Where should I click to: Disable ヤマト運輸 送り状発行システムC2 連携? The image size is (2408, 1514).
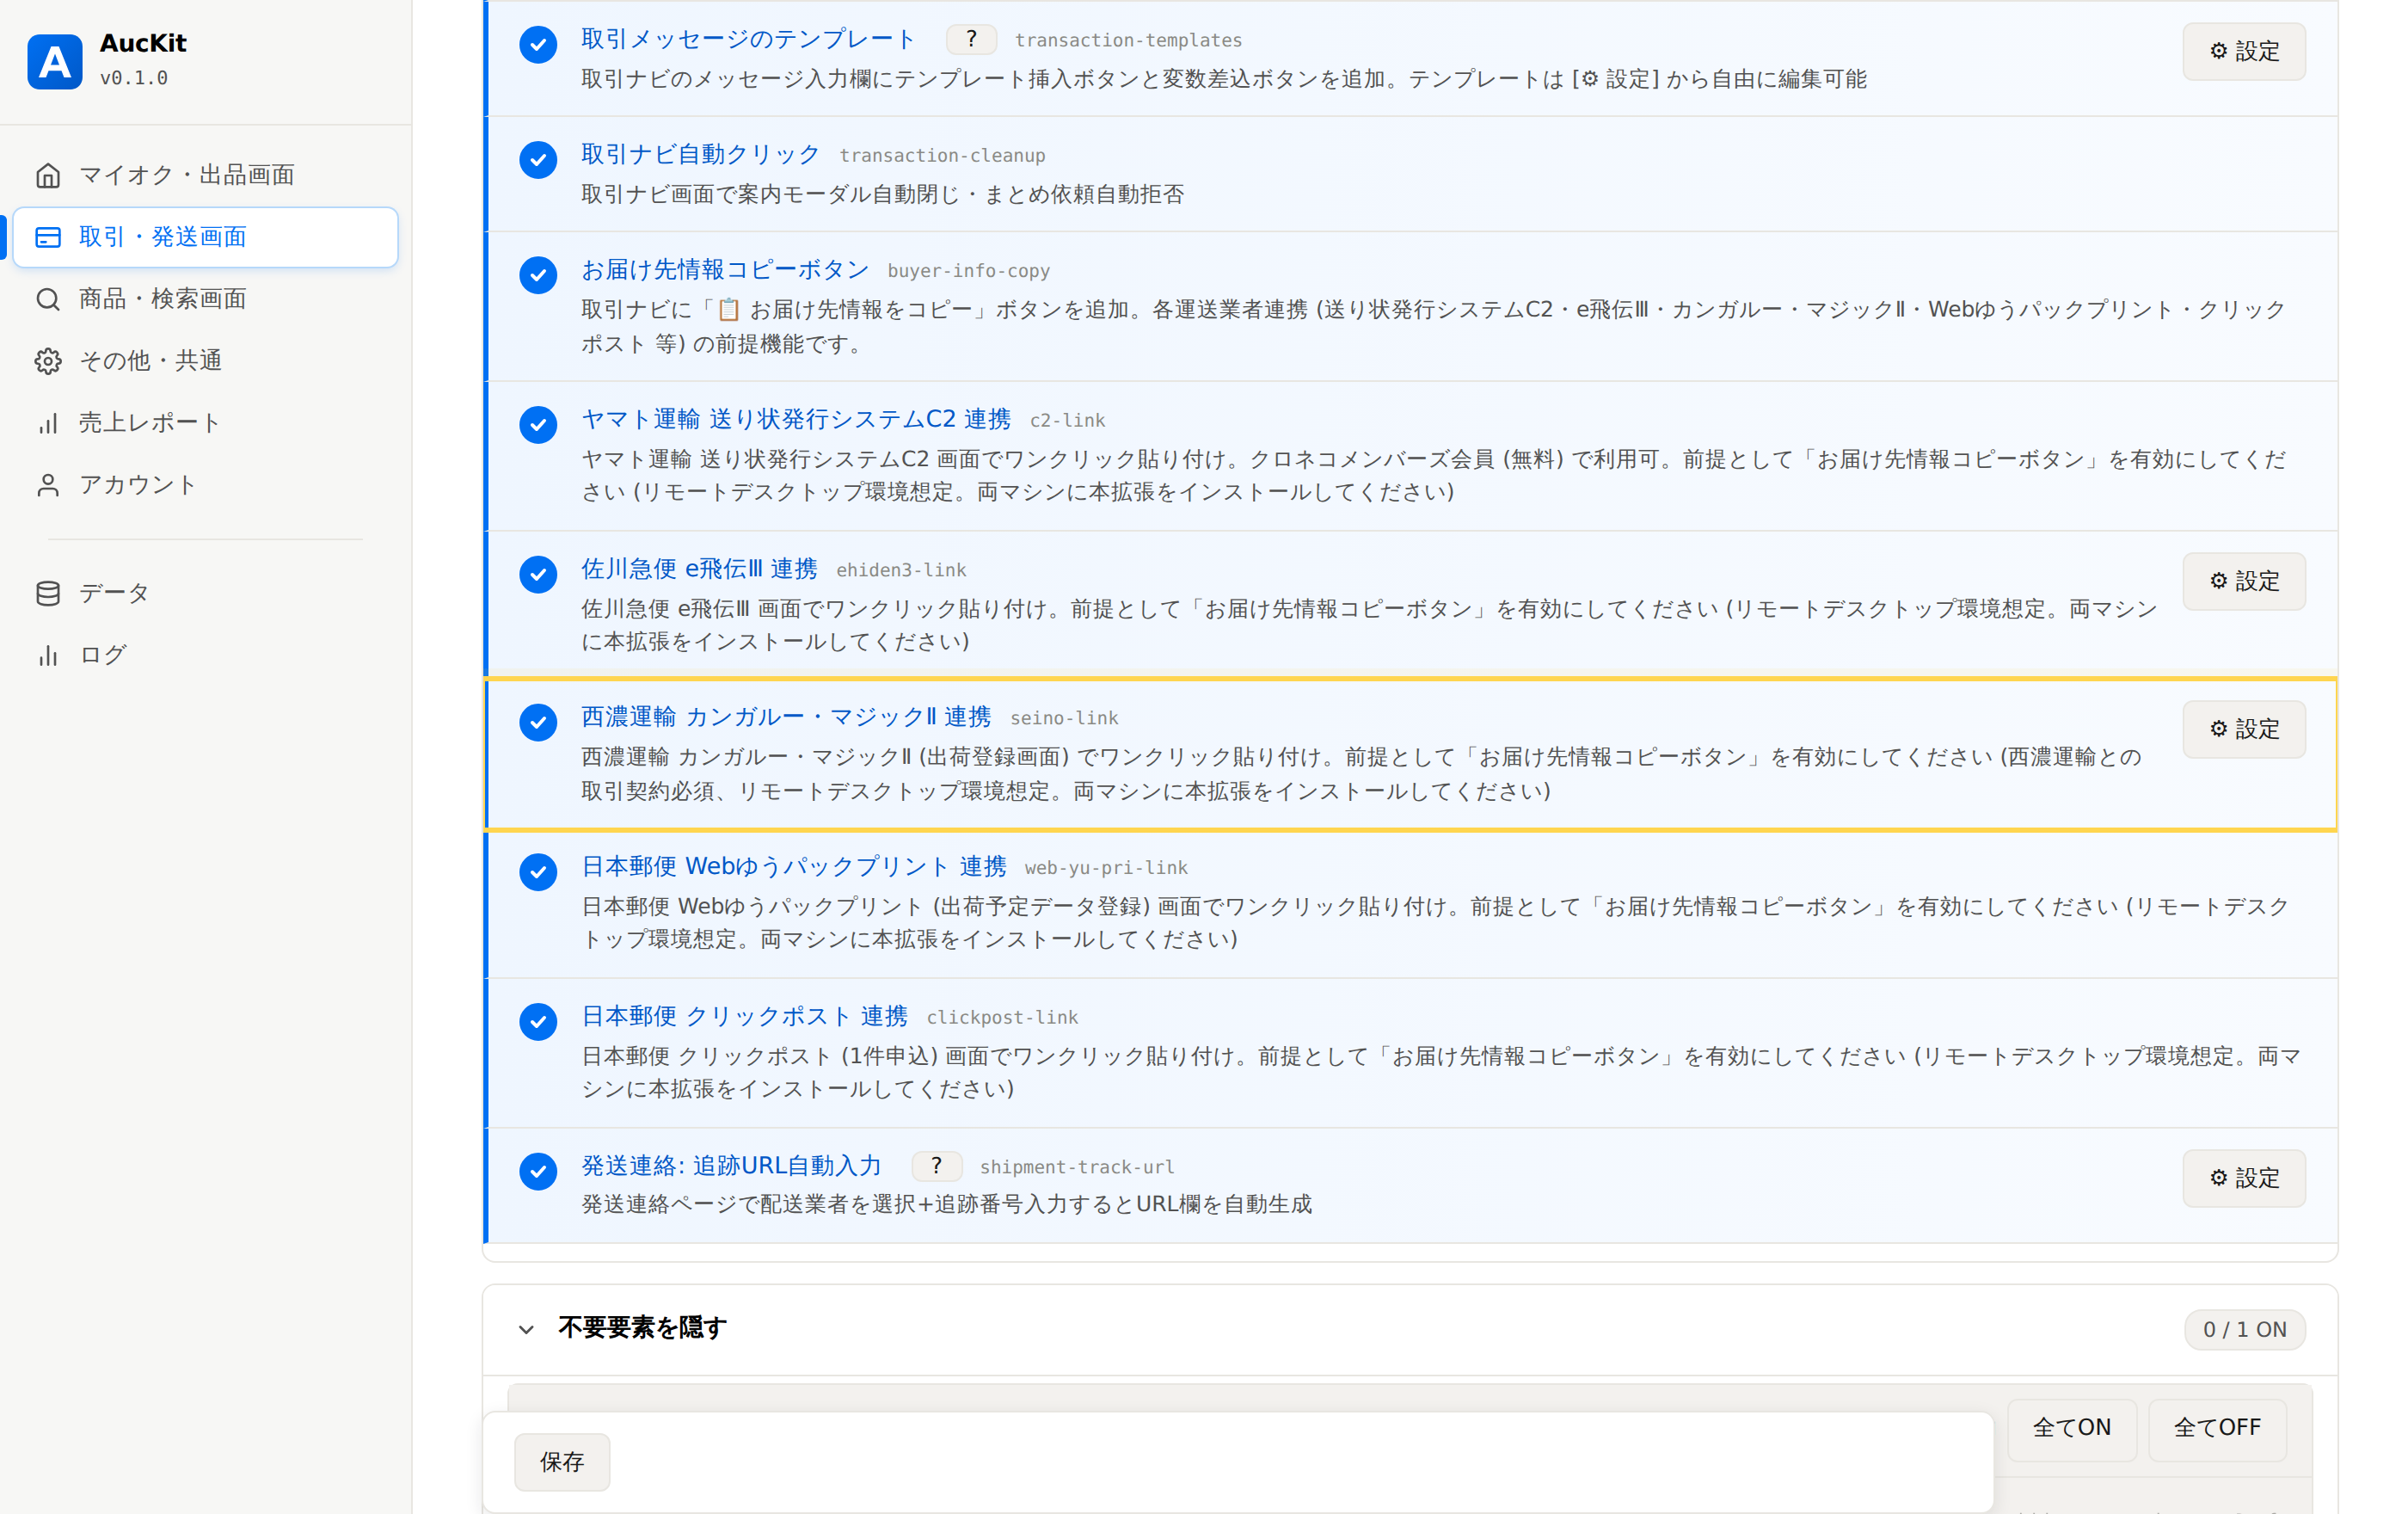(x=538, y=424)
